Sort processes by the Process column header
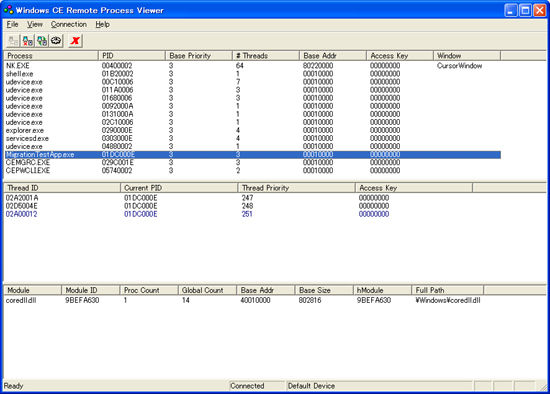The width and height of the screenshot is (550, 394). (51, 56)
